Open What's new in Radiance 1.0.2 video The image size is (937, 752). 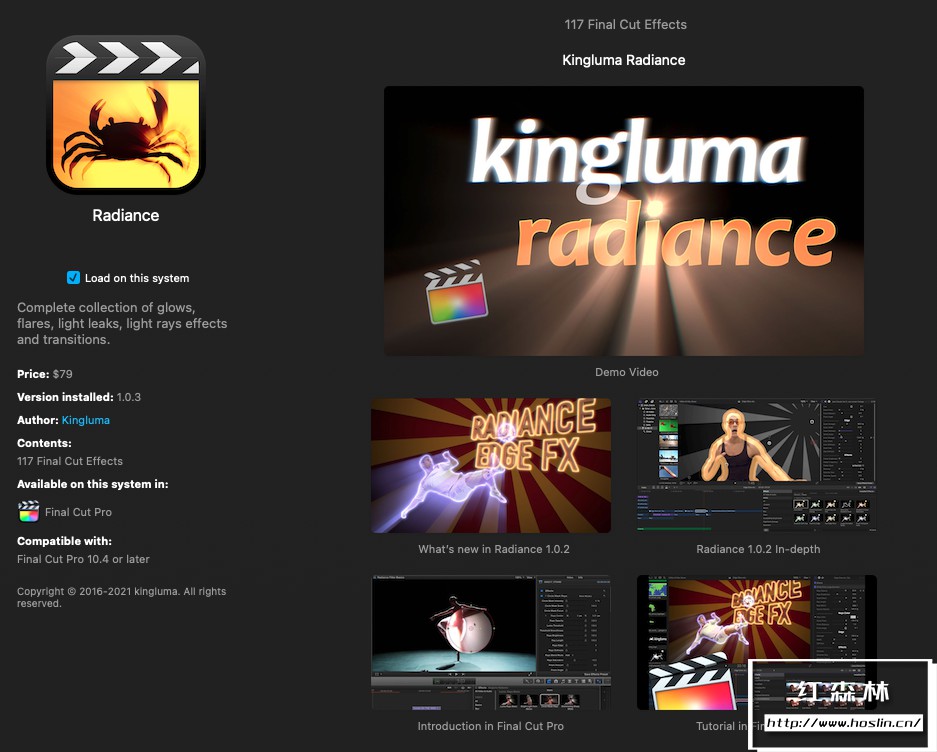coord(491,466)
